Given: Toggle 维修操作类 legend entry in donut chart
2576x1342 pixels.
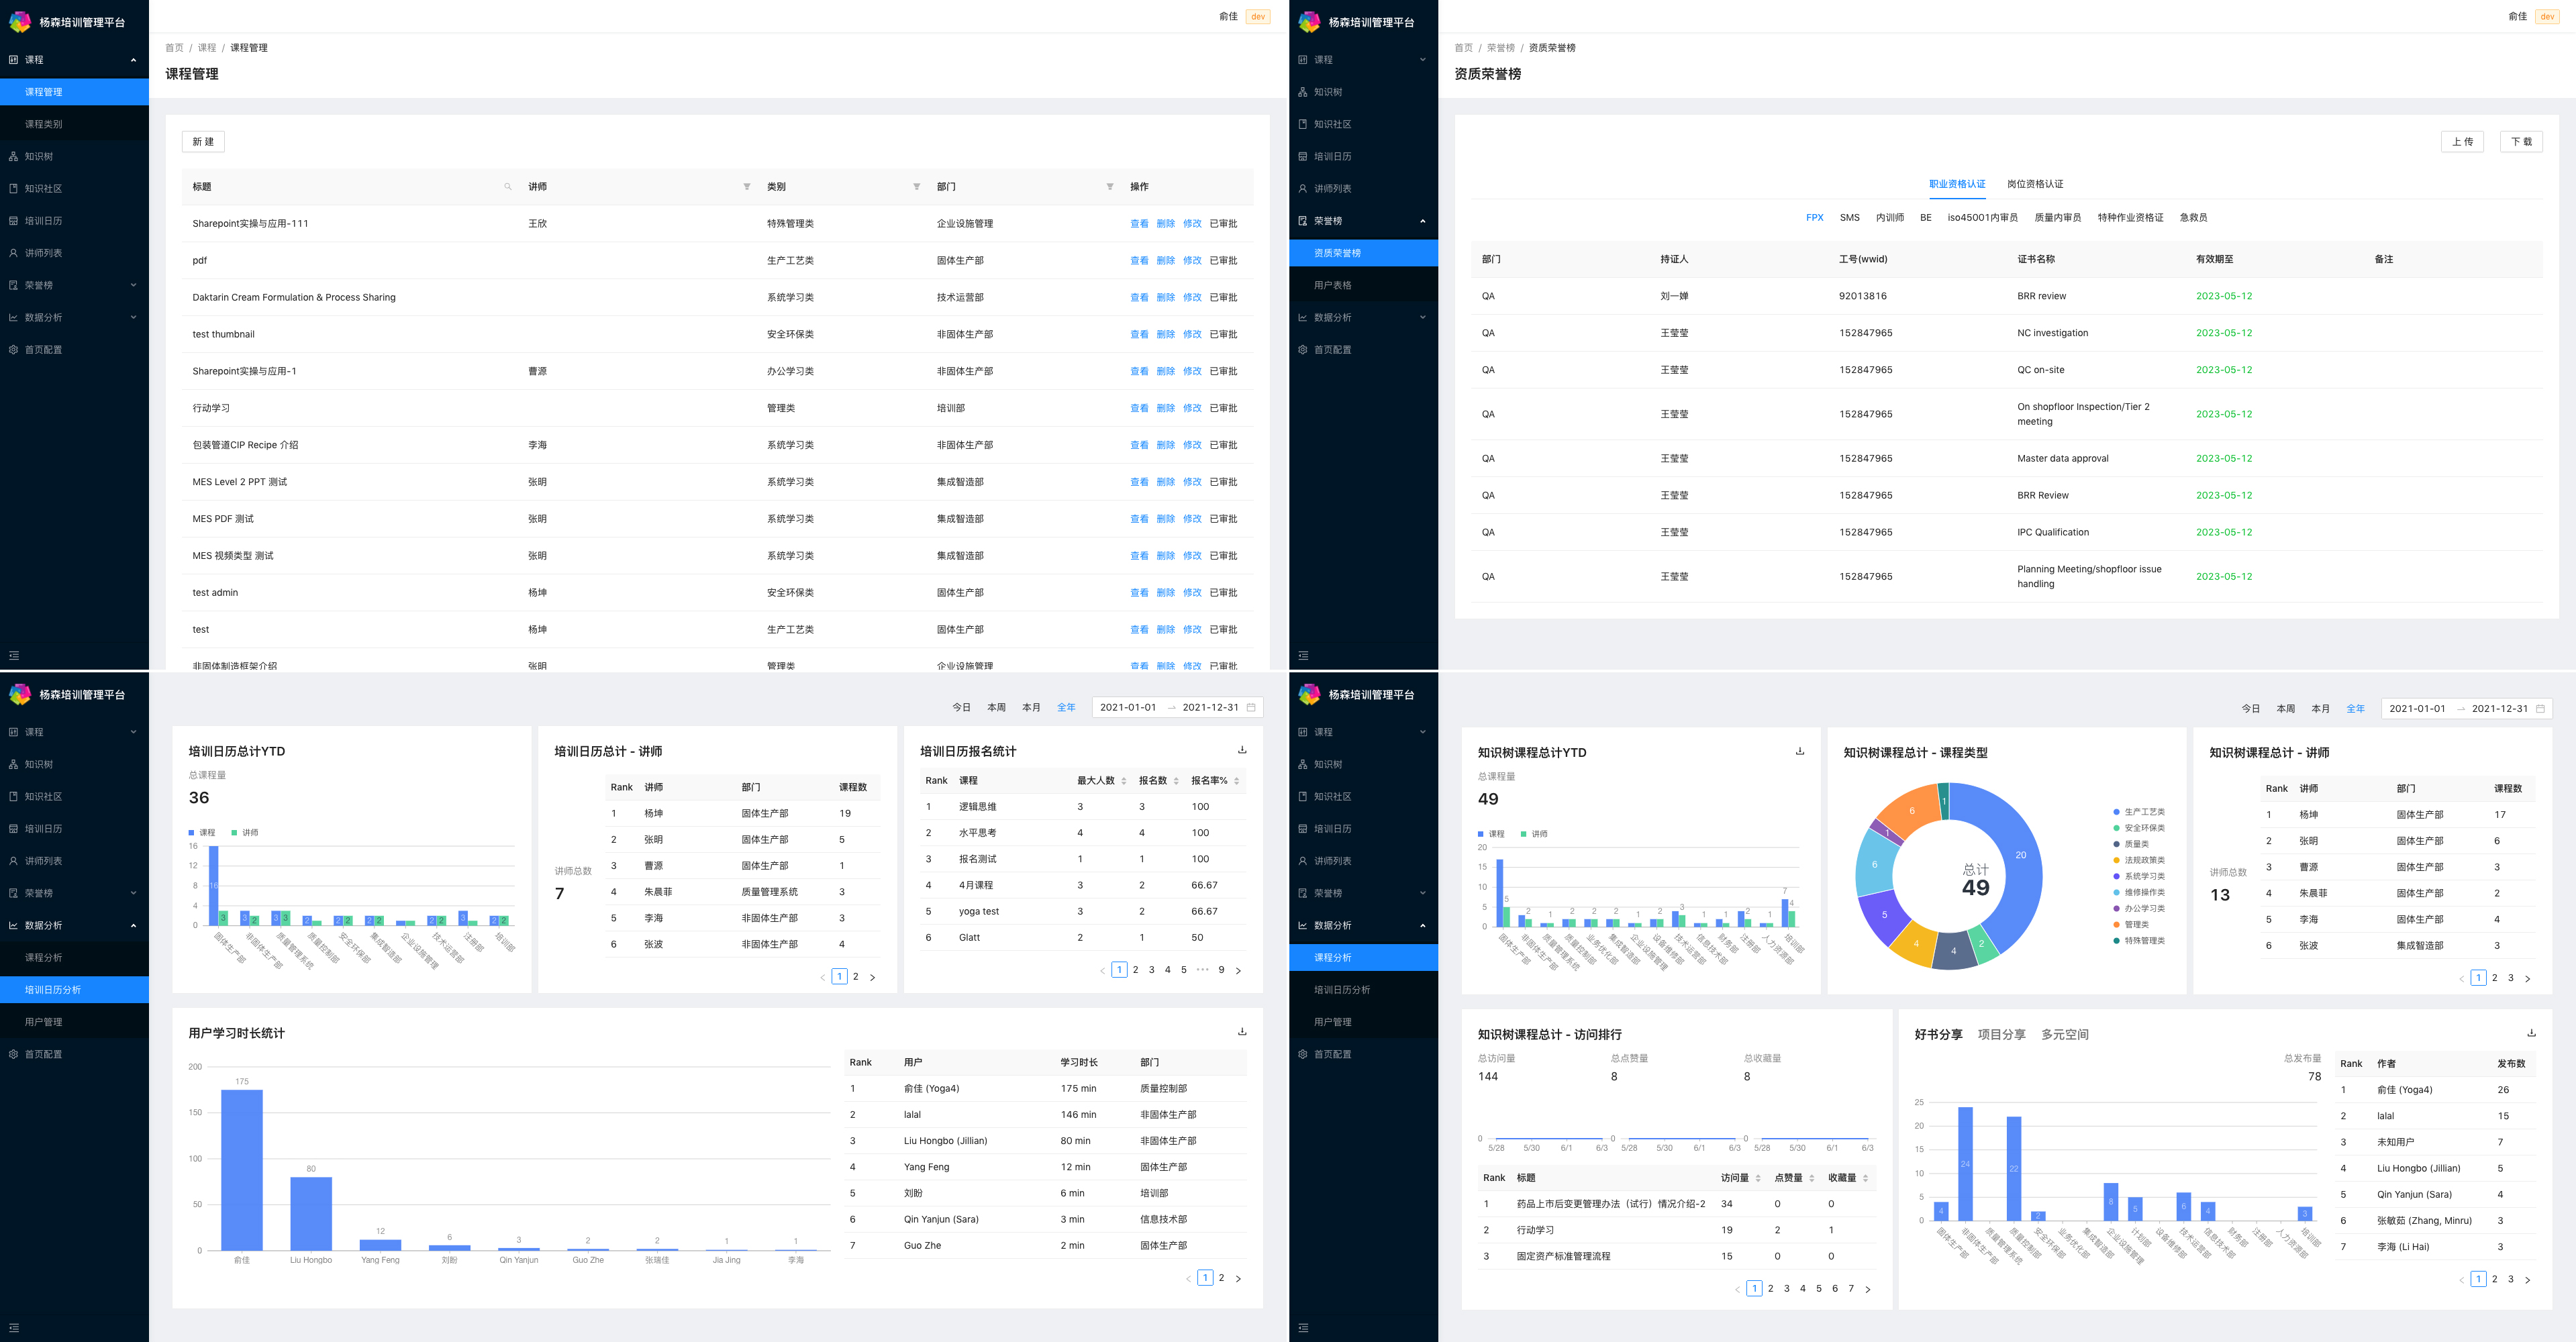Looking at the screenshot, I should pos(2139,892).
